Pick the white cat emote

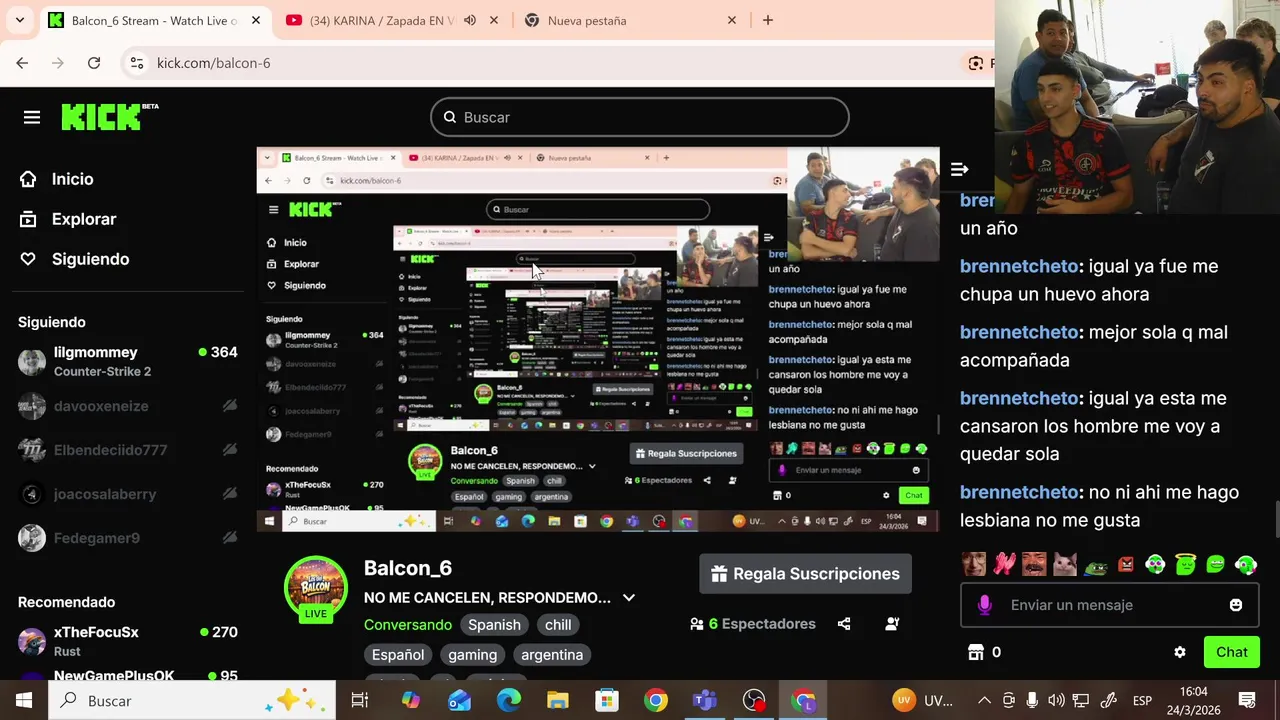[1065, 564]
